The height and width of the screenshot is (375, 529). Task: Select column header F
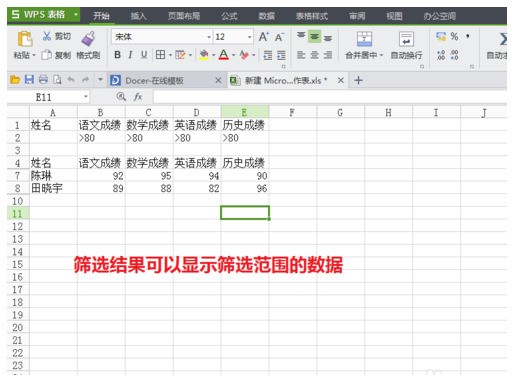coord(293,113)
